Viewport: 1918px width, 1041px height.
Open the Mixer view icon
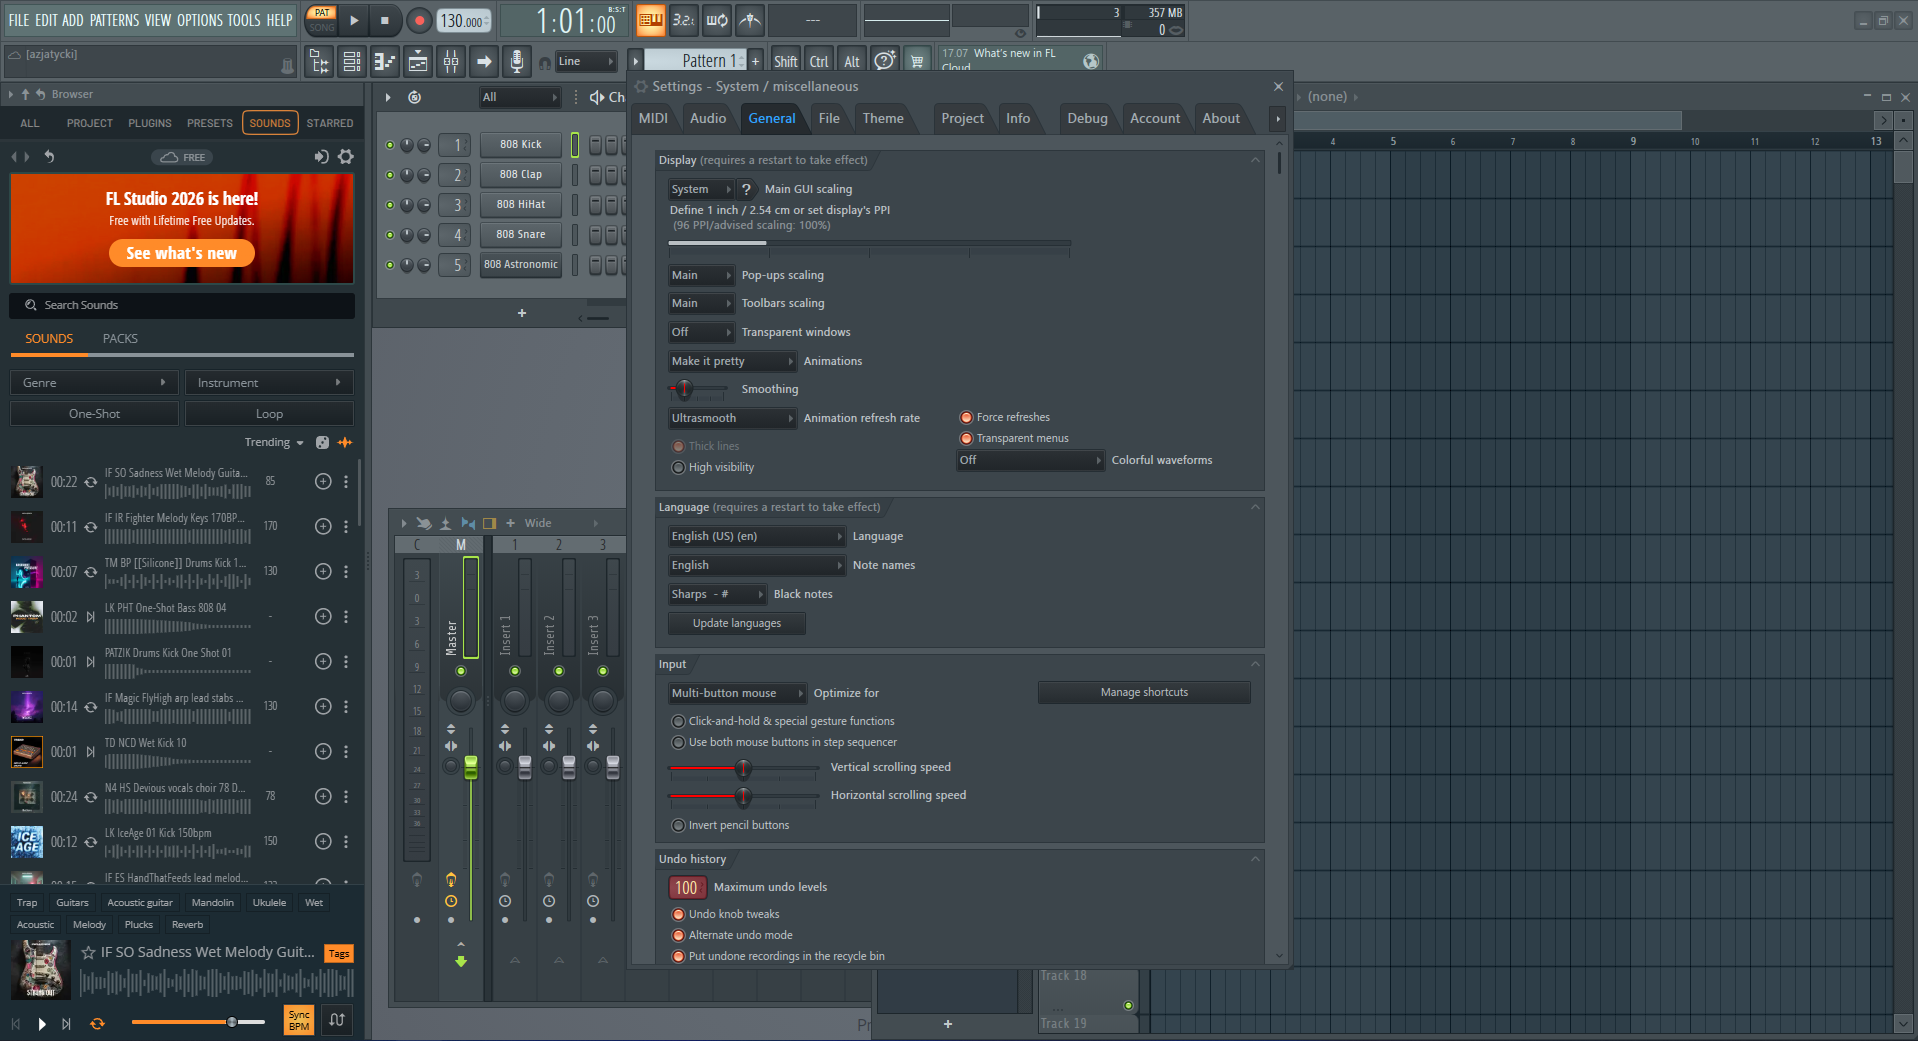451,62
